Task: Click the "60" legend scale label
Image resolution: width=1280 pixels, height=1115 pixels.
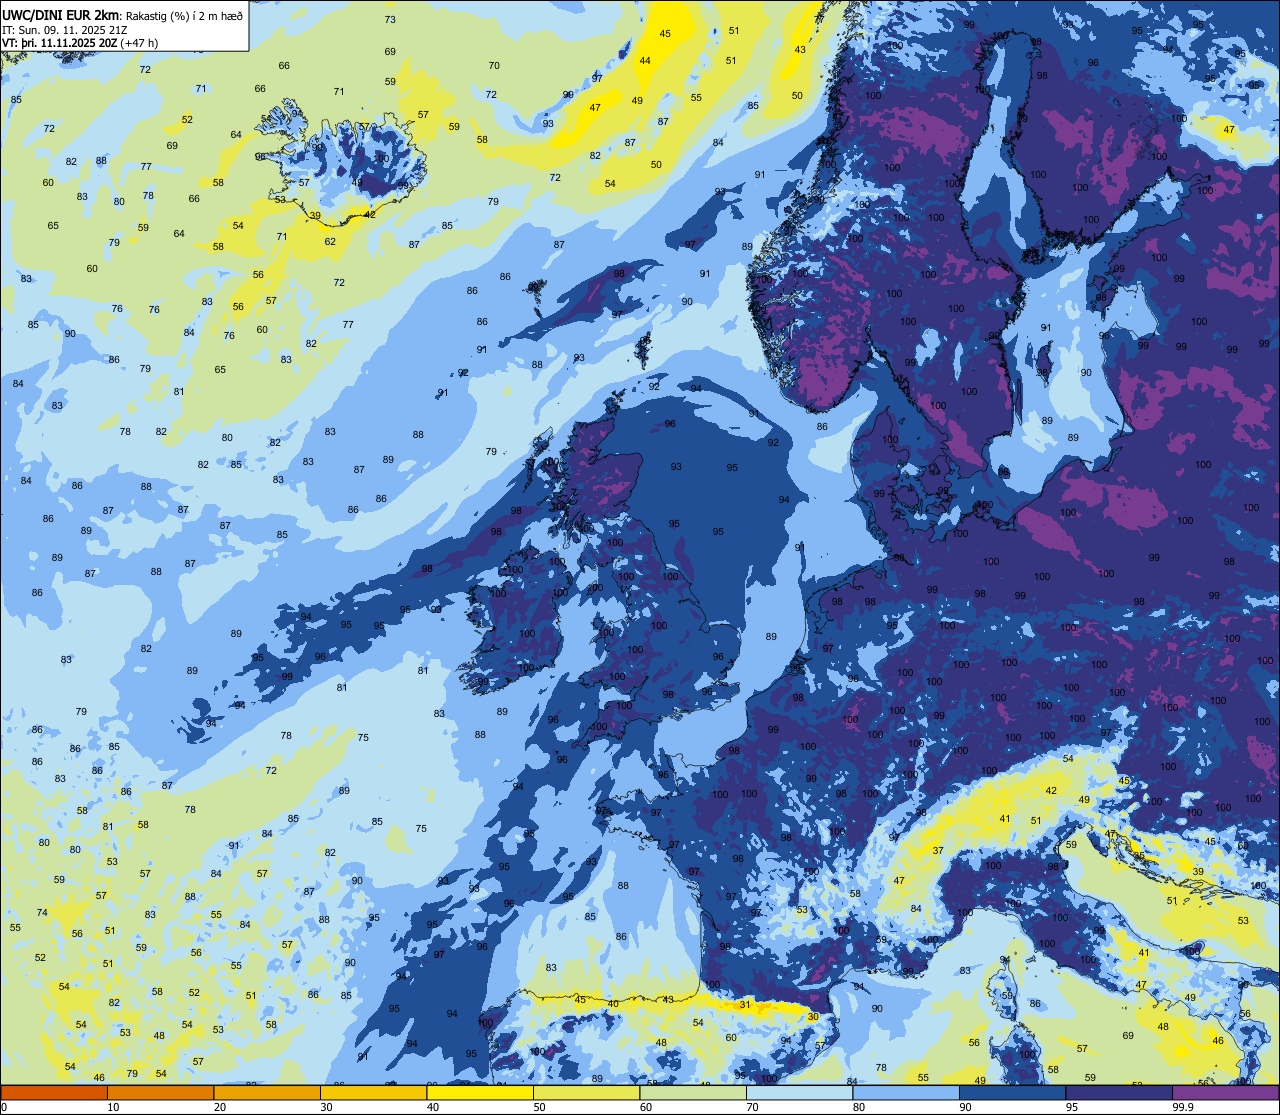Action: 647,1107
